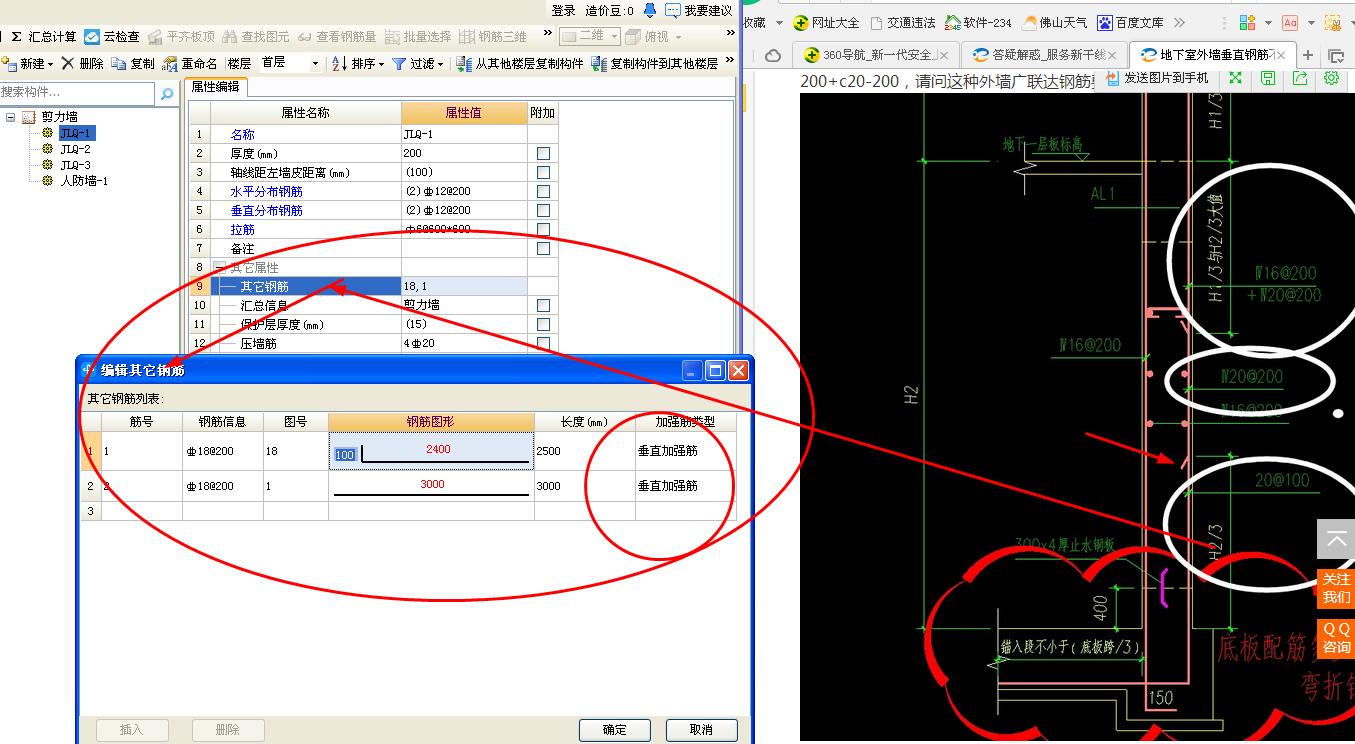Click 发送图片到手机 send image button
Screen dimensions: 1355x744
point(1156,78)
